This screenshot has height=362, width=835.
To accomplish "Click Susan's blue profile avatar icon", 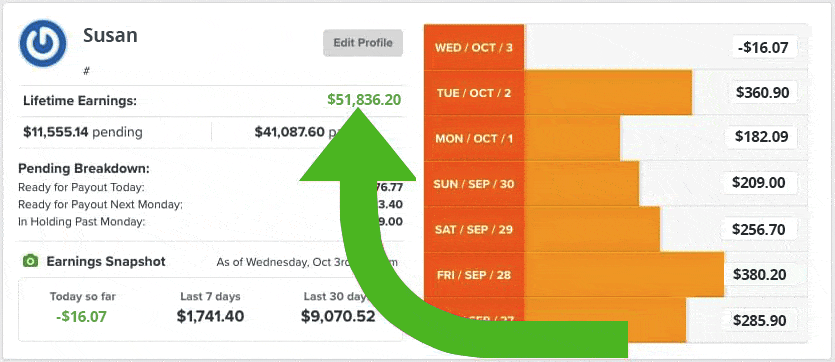I will point(43,43).
